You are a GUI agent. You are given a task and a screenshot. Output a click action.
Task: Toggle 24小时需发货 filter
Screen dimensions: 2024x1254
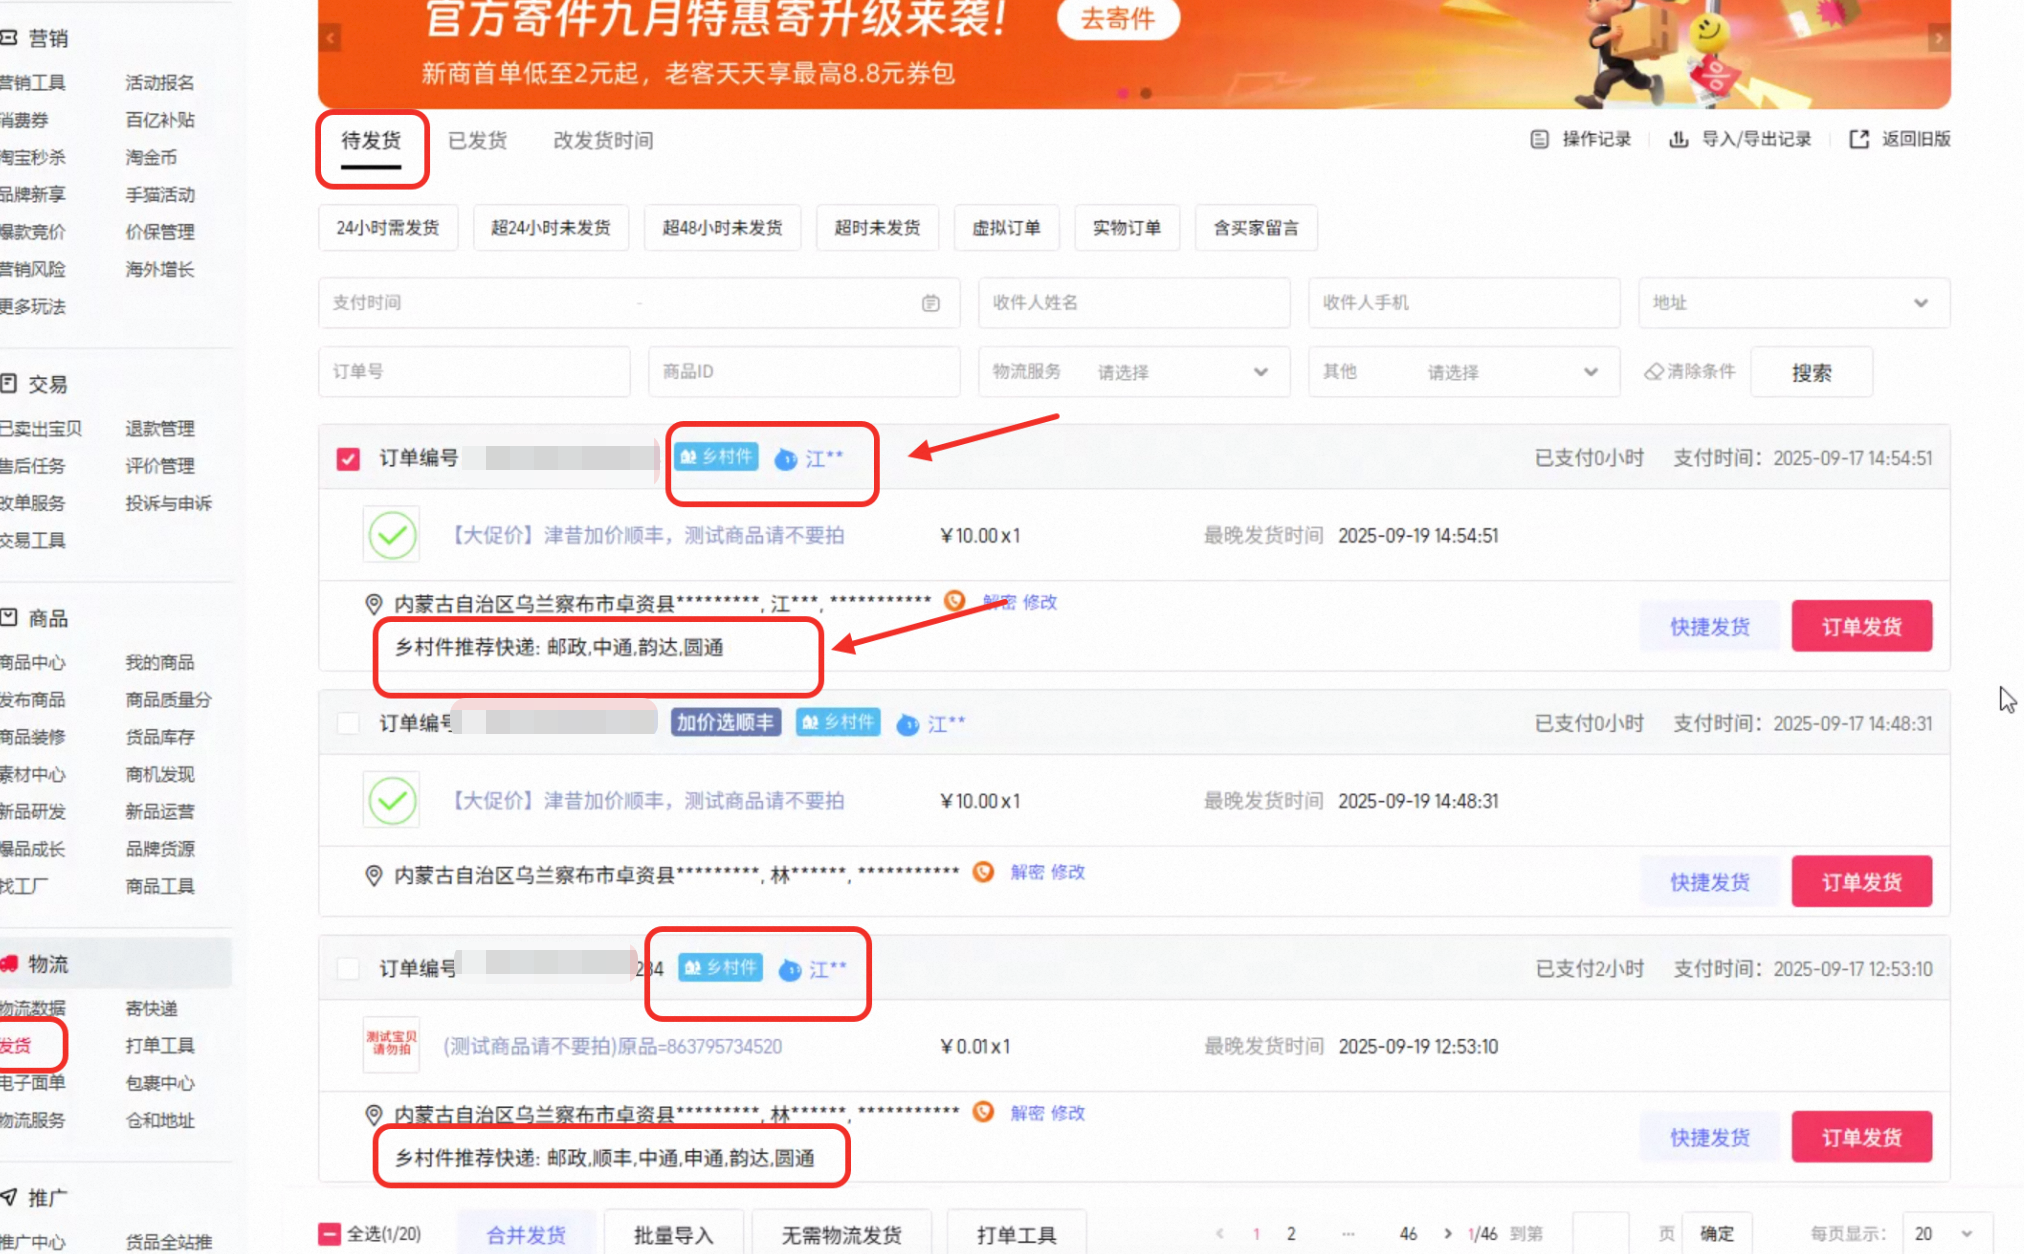pos(388,228)
